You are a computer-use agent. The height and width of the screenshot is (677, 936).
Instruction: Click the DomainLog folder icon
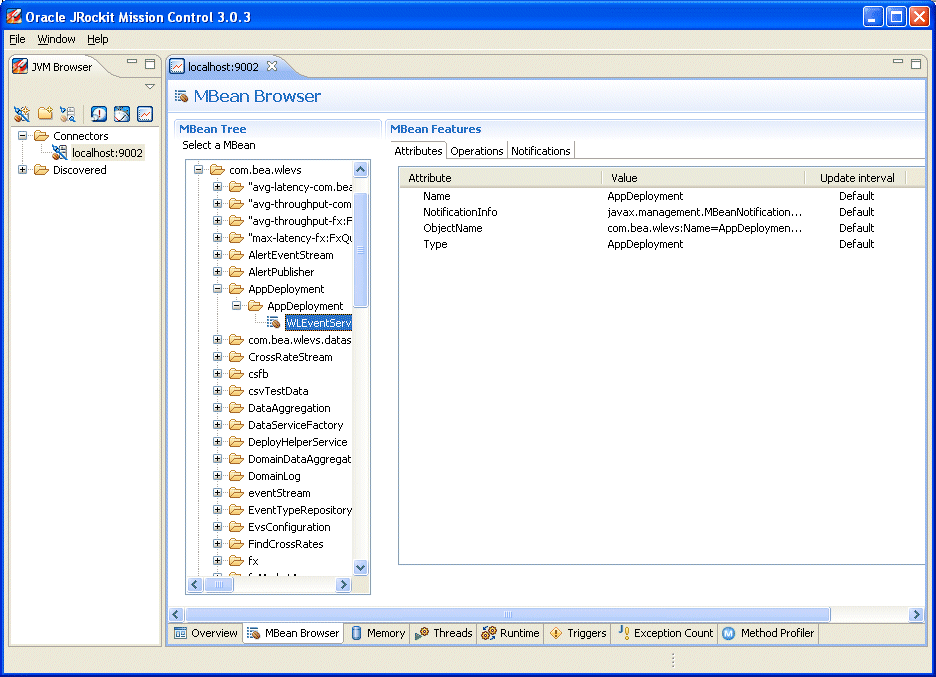[236, 476]
